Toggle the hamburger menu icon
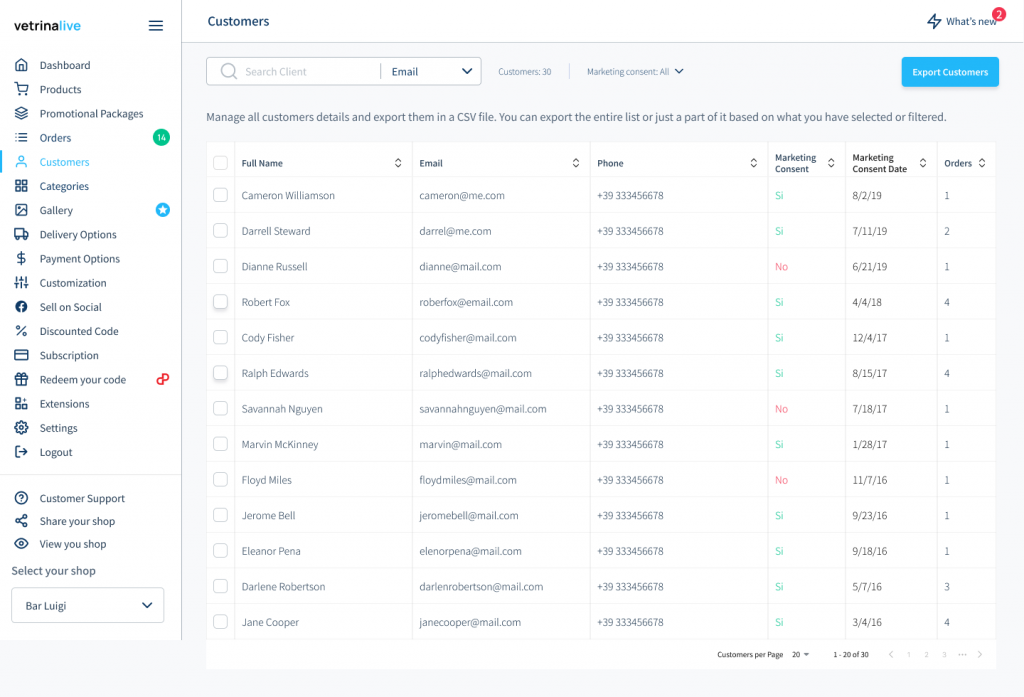 155,25
